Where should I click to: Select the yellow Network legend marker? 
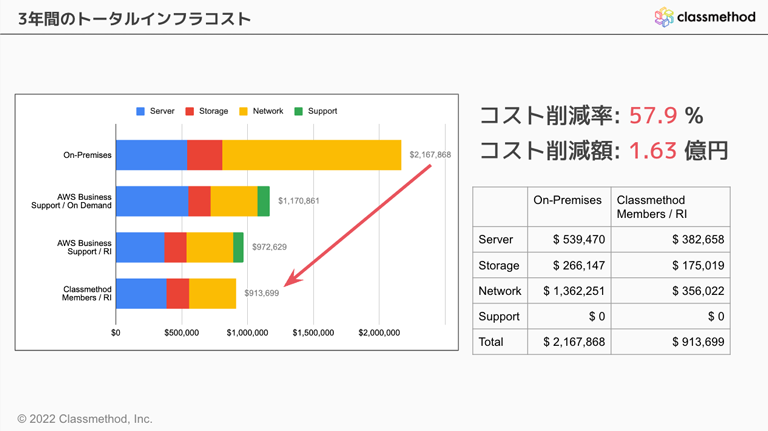click(244, 111)
